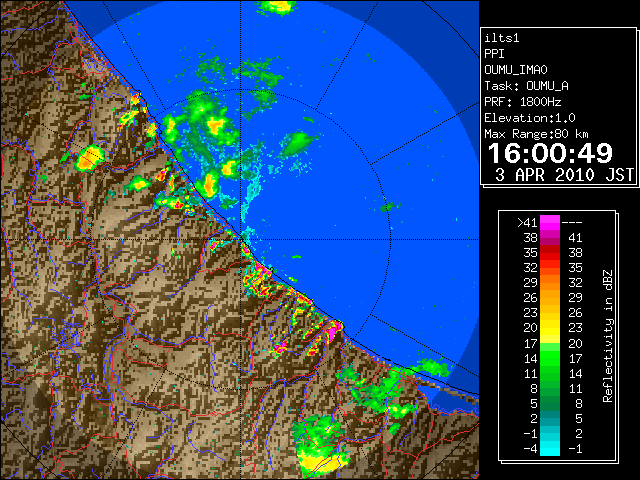Click the 16:00:49 timestamp

(550, 153)
